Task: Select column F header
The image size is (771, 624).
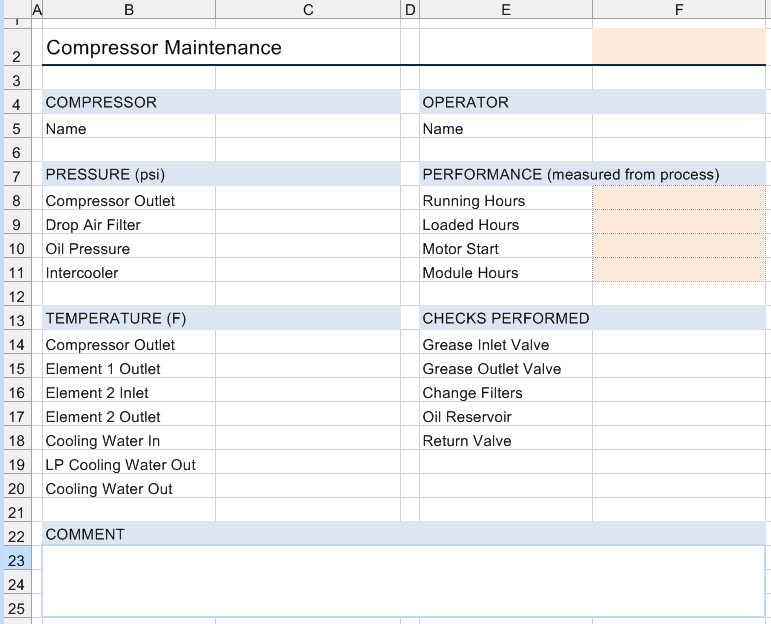Action: click(x=679, y=9)
